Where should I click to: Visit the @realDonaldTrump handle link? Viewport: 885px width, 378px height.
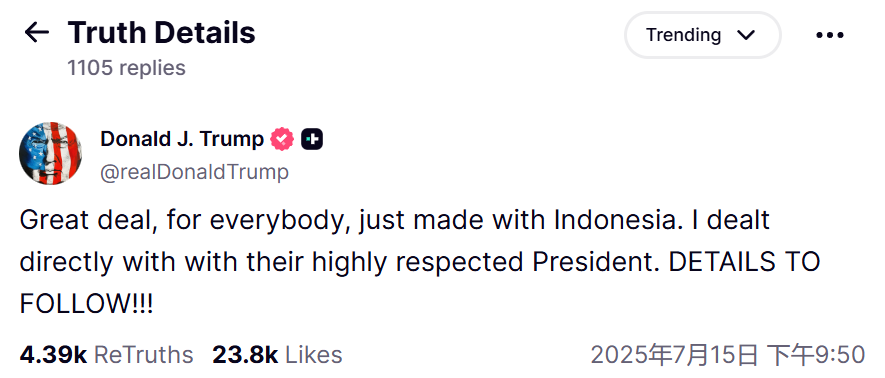tap(194, 172)
